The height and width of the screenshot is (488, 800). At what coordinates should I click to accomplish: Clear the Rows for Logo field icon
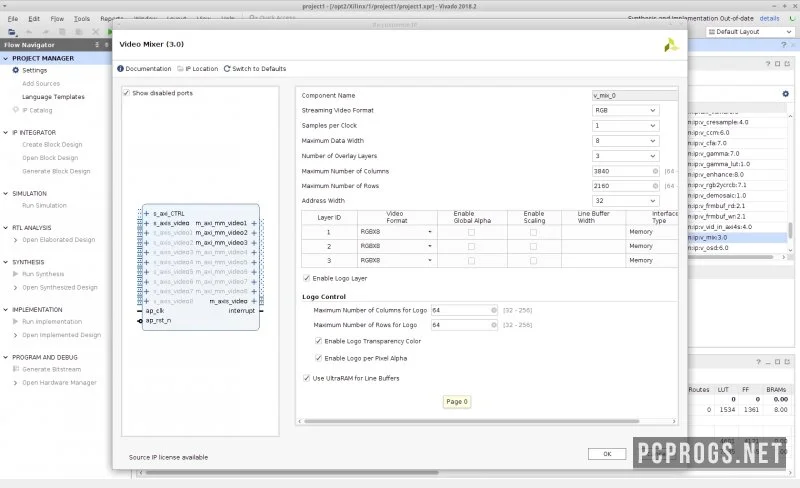tap(494, 325)
